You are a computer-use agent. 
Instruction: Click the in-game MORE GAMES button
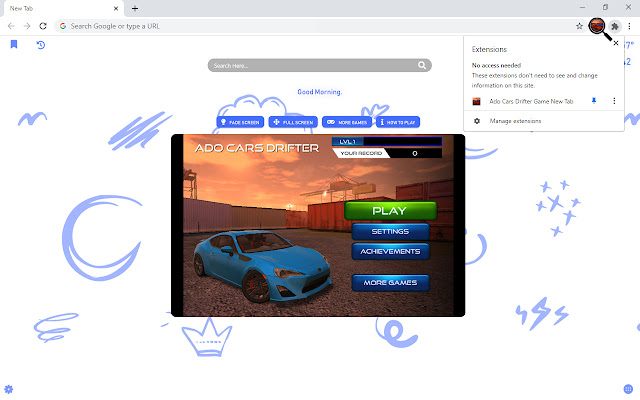coord(390,282)
